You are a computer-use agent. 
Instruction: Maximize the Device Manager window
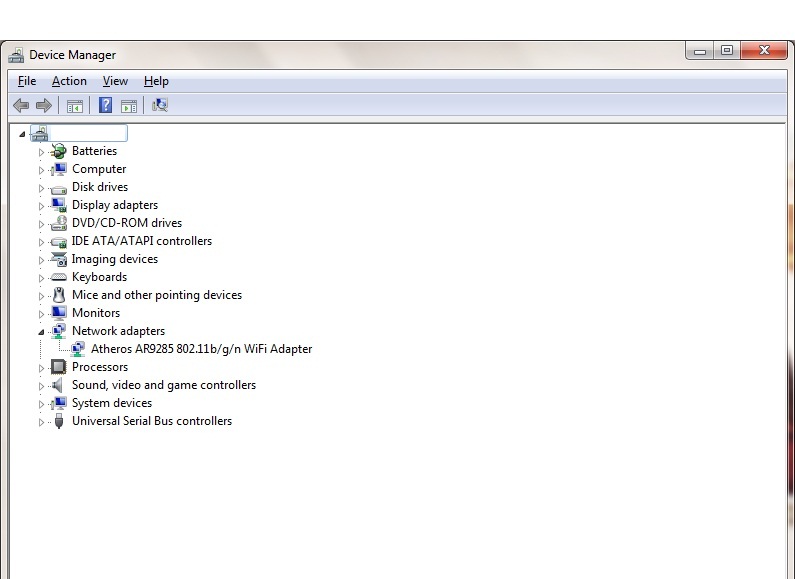pos(727,51)
